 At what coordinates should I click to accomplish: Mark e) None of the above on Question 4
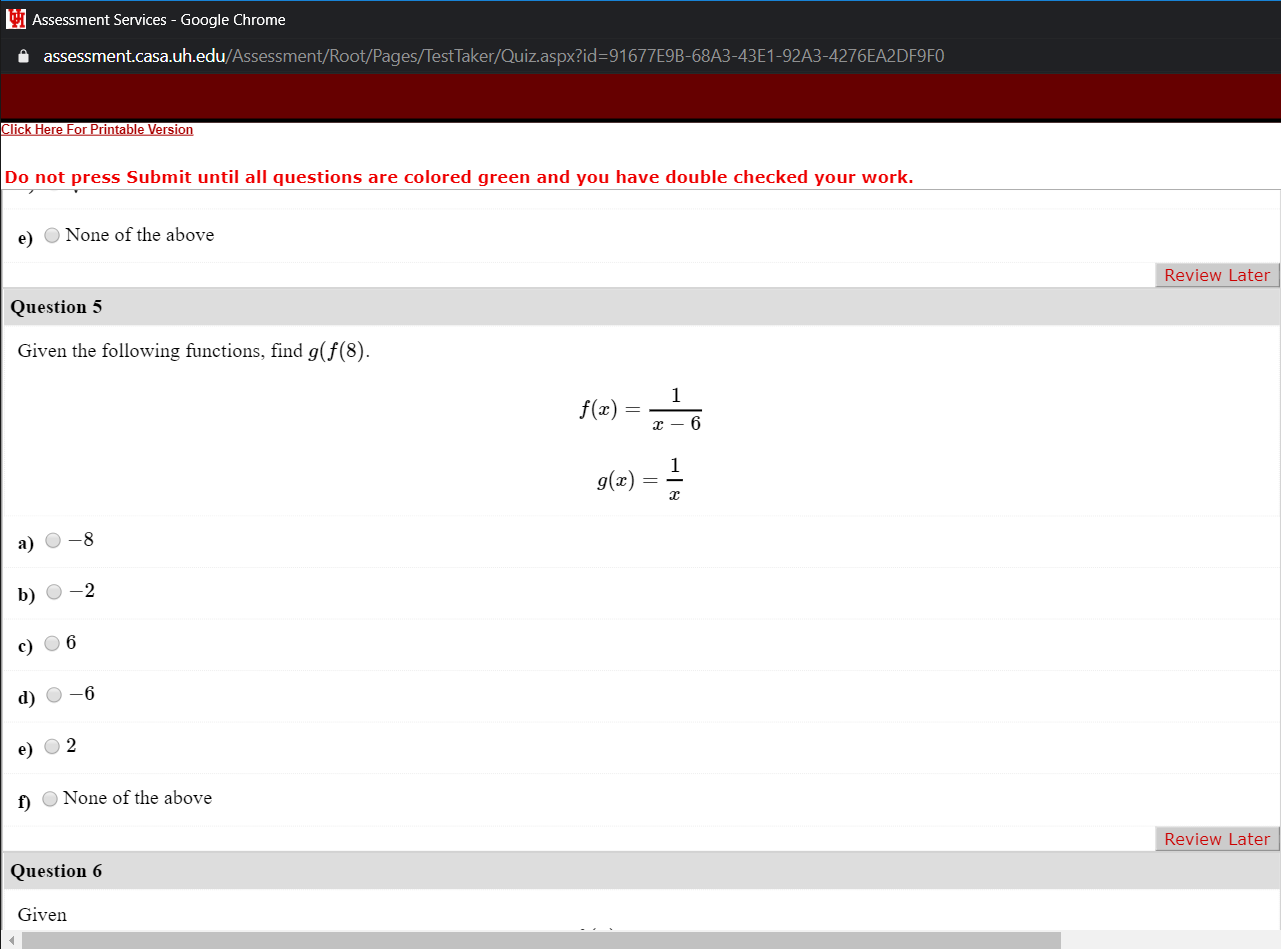coord(51,235)
